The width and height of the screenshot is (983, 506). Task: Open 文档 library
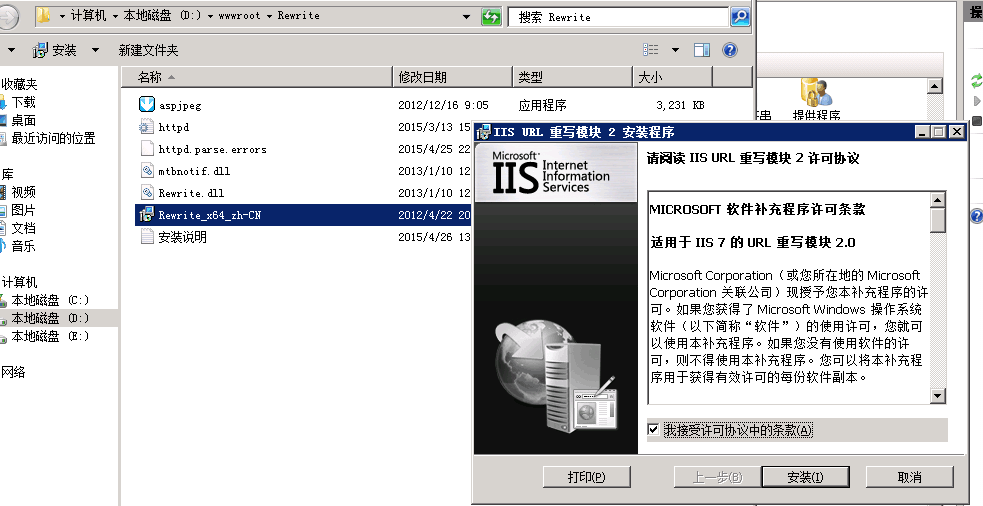pos(23,228)
